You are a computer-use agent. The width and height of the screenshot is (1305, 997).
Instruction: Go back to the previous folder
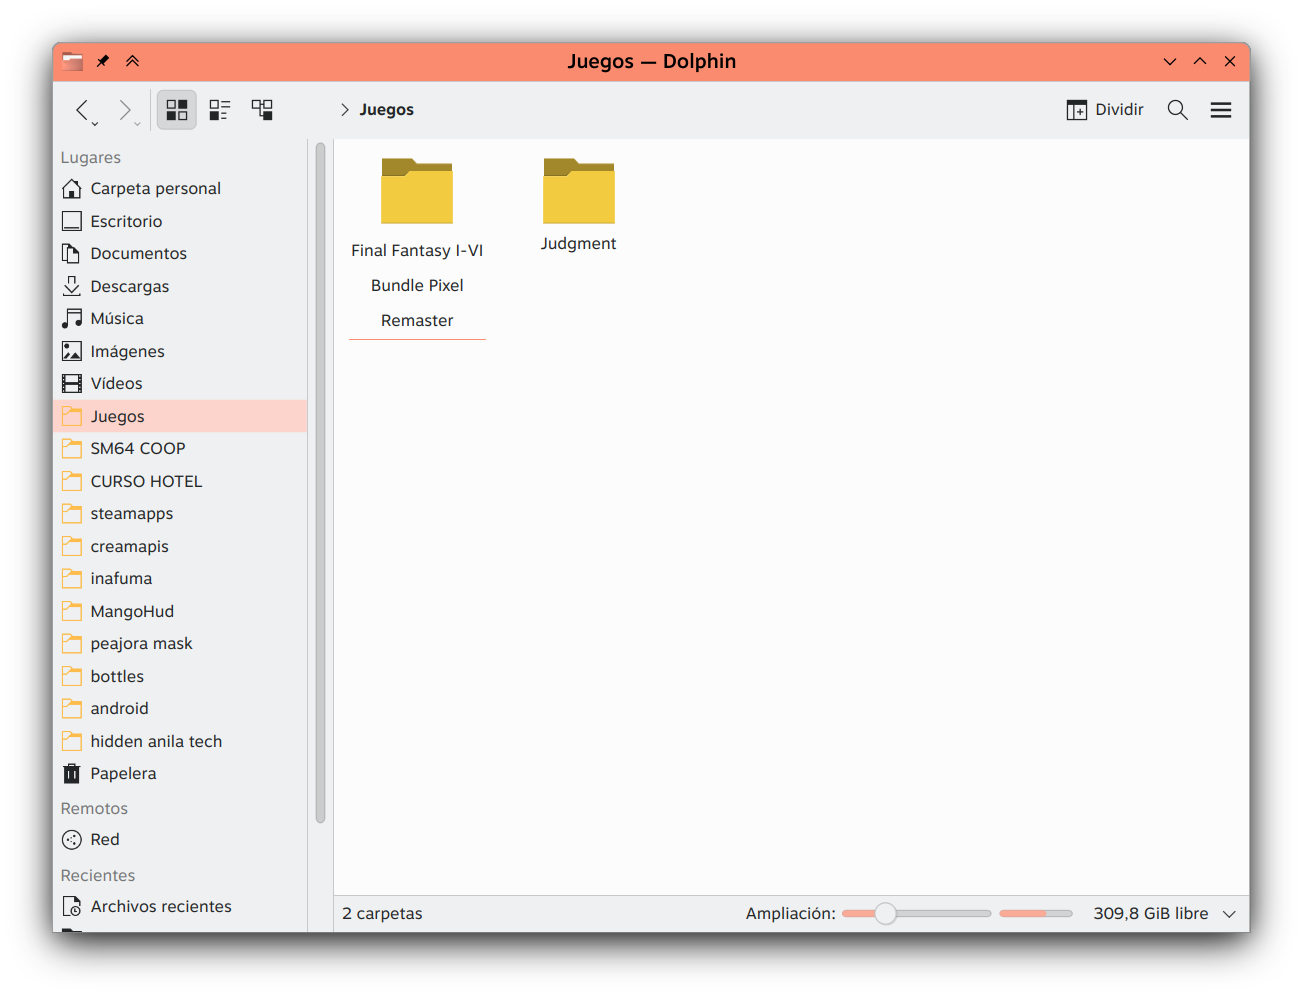pyautogui.click(x=83, y=109)
